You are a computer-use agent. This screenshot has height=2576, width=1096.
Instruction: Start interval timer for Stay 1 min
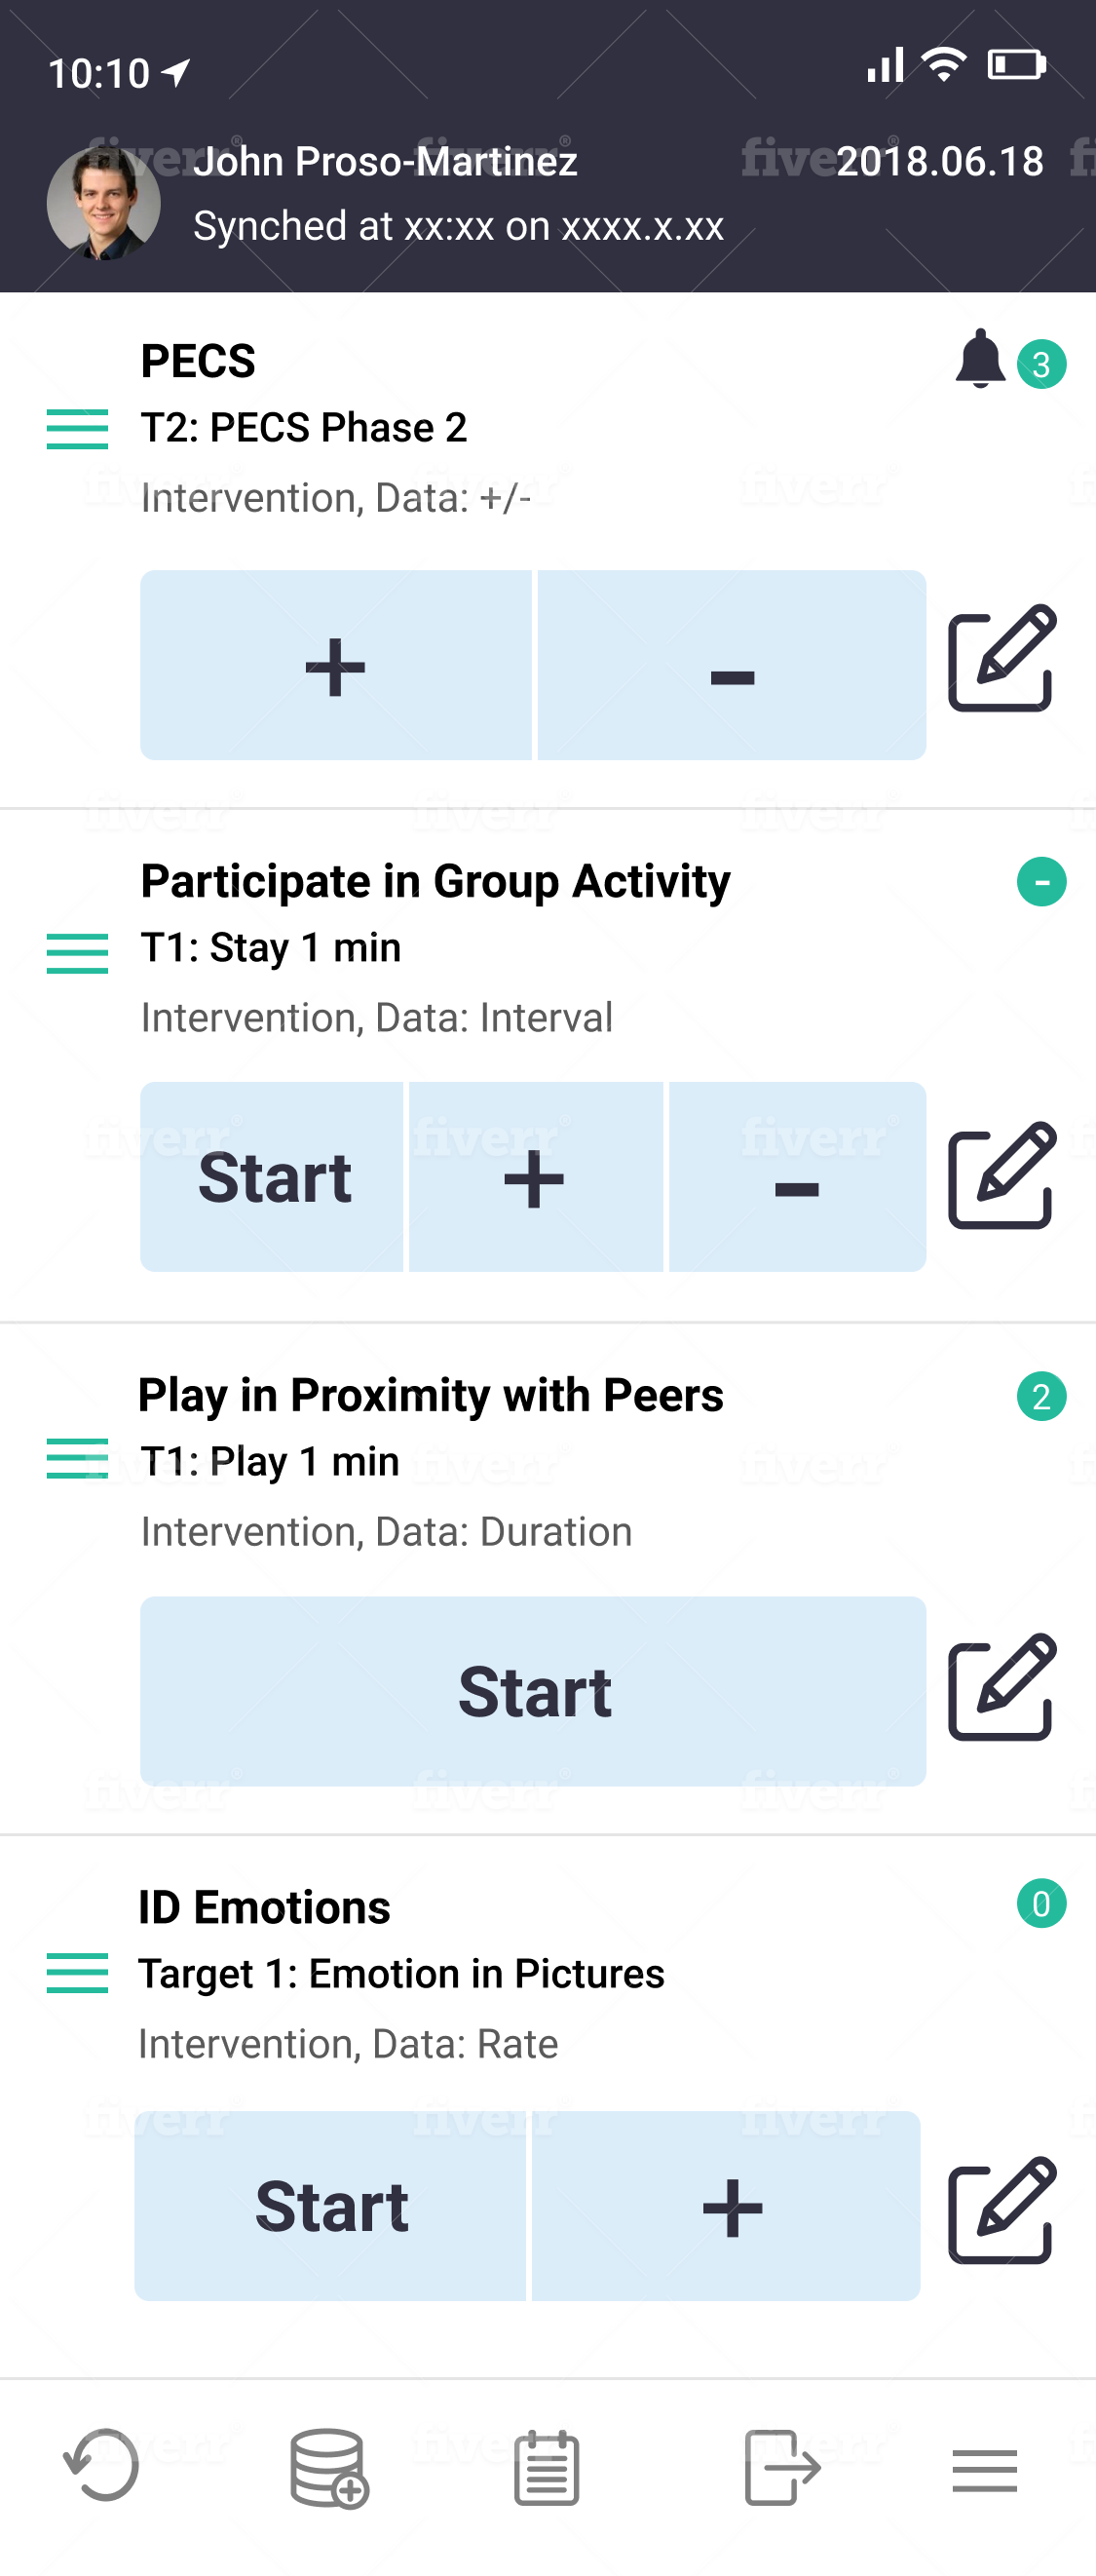point(273,1178)
